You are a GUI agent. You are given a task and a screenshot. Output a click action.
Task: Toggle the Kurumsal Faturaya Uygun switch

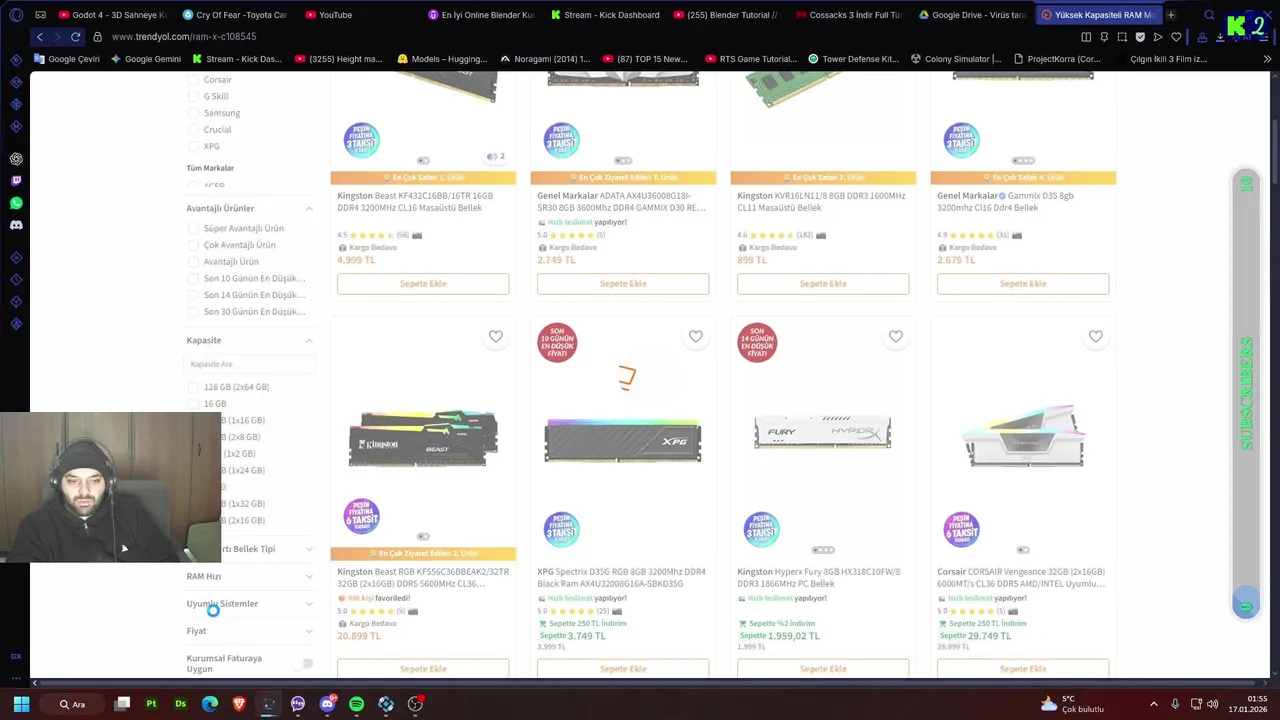point(303,663)
